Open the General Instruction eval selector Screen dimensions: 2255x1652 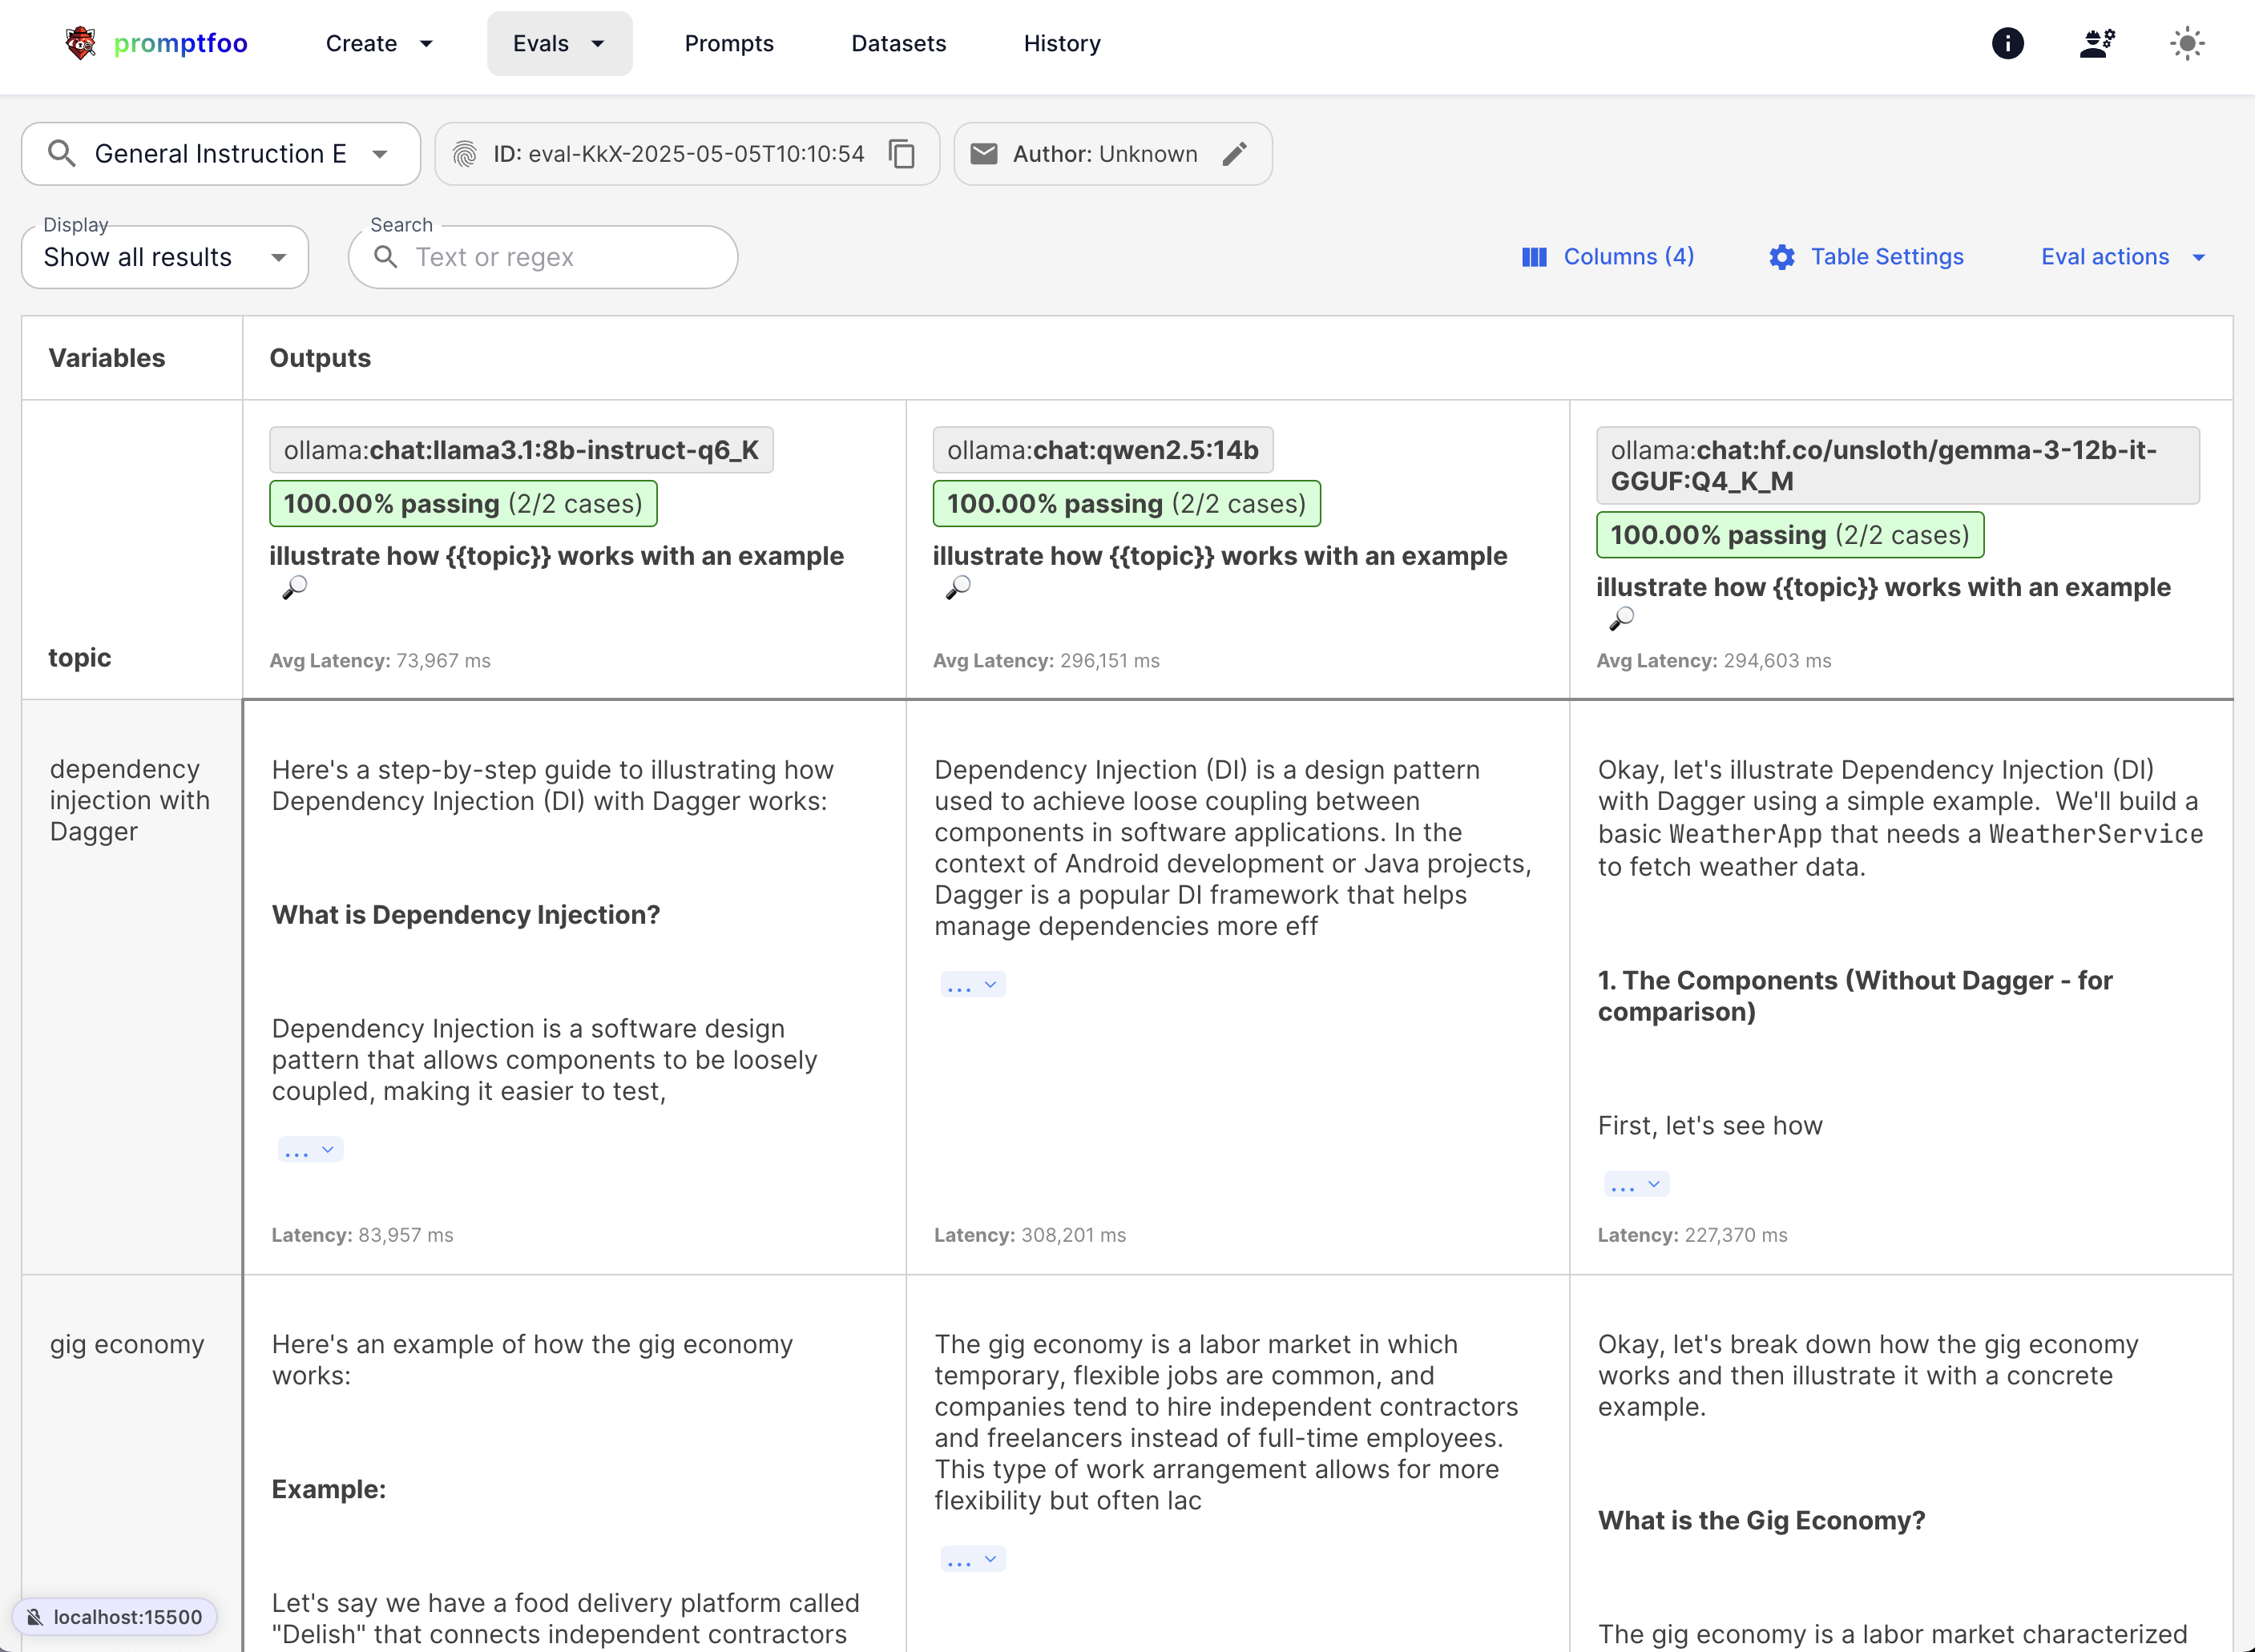point(220,154)
